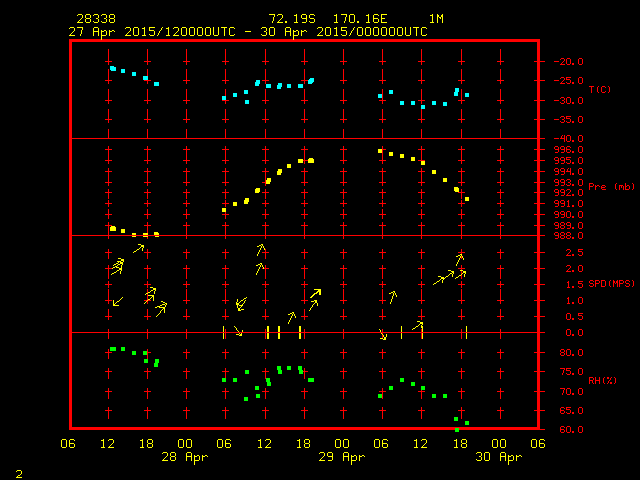Click the 1M label in header
The image size is (640, 480).
(x=436, y=19)
